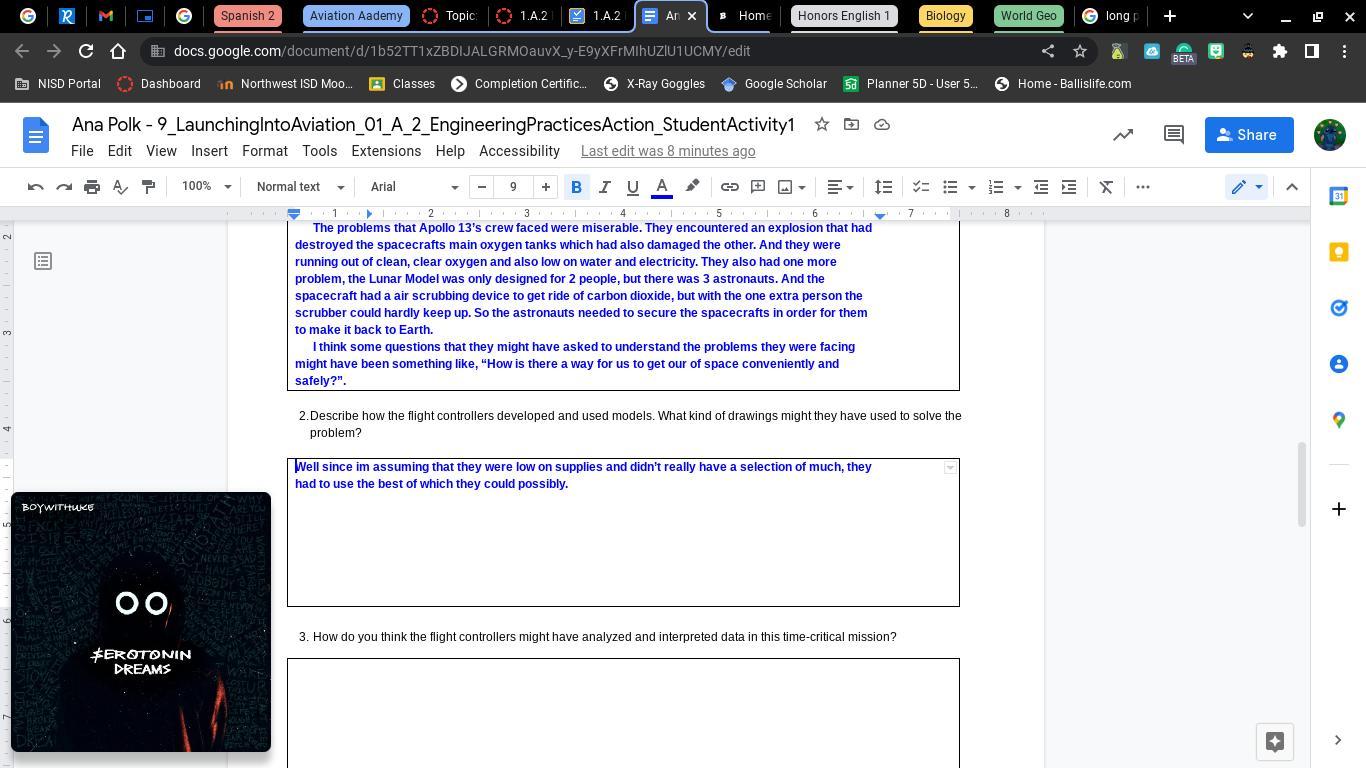
Task: Click the Undo icon in toolbar
Action: click(x=36, y=187)
